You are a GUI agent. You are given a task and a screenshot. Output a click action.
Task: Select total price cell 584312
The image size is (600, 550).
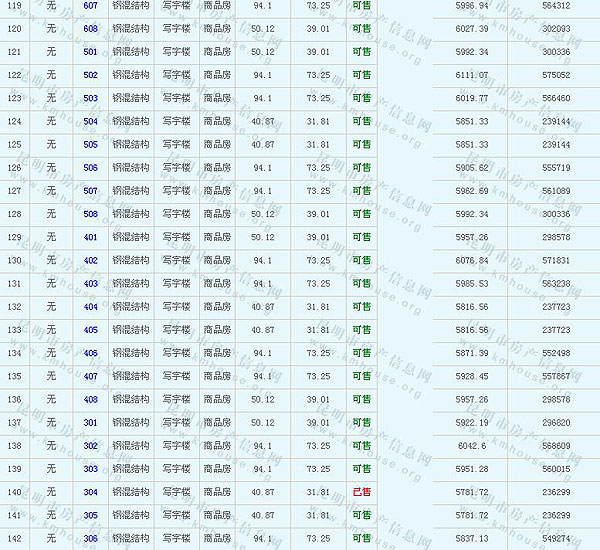click(555, 6)
